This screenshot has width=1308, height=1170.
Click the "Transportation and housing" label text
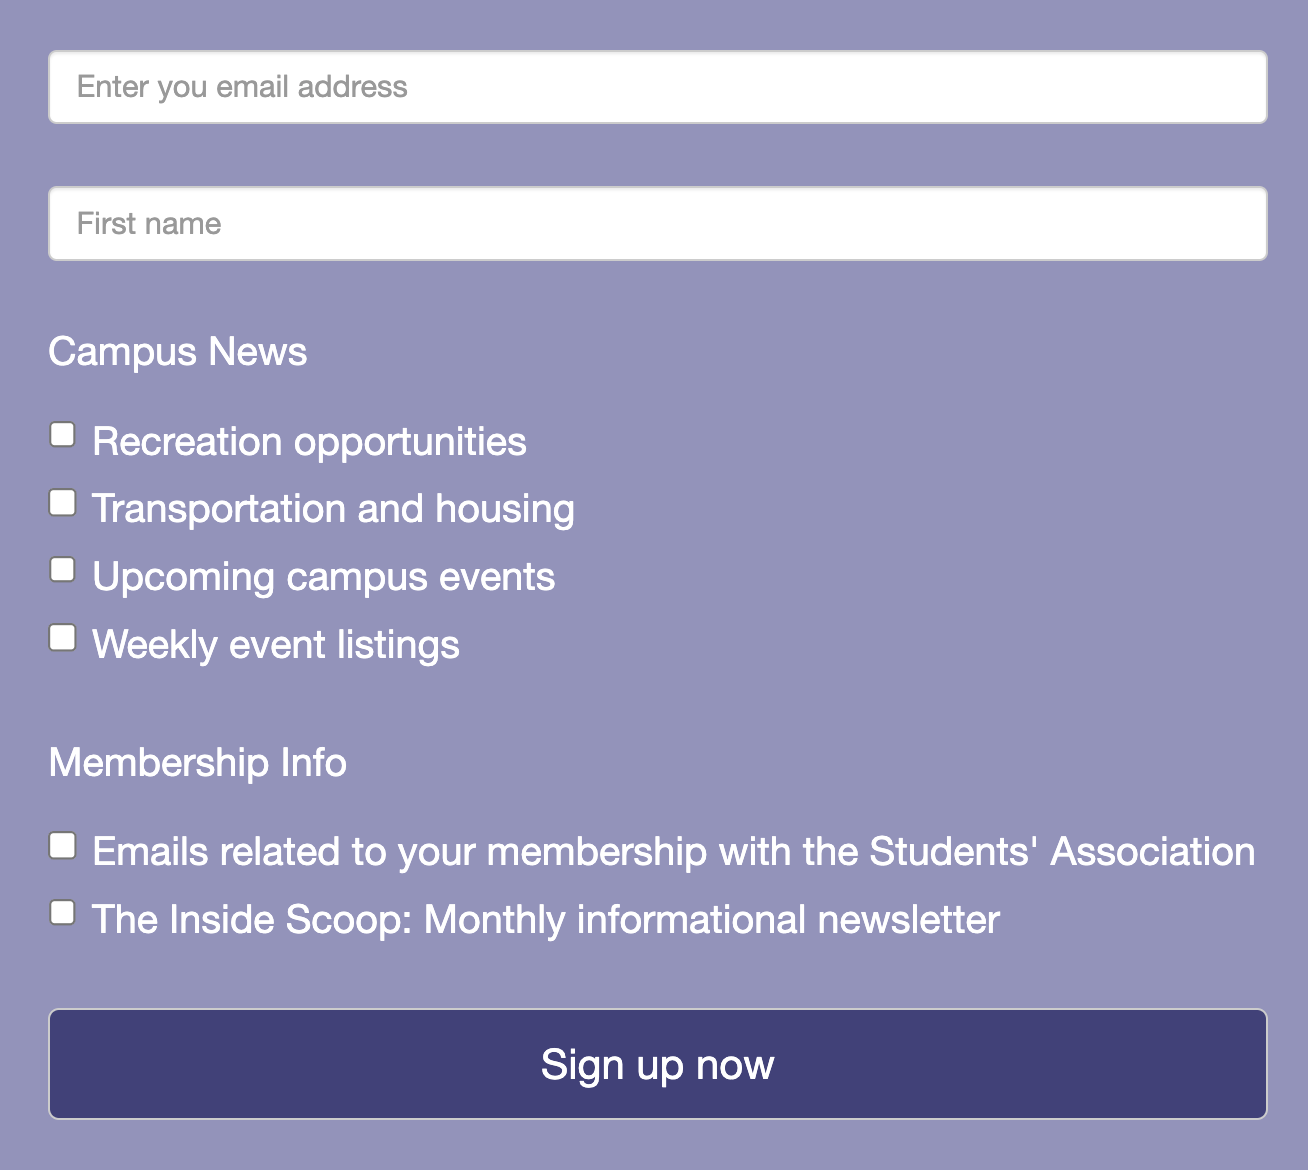point(333,509)
